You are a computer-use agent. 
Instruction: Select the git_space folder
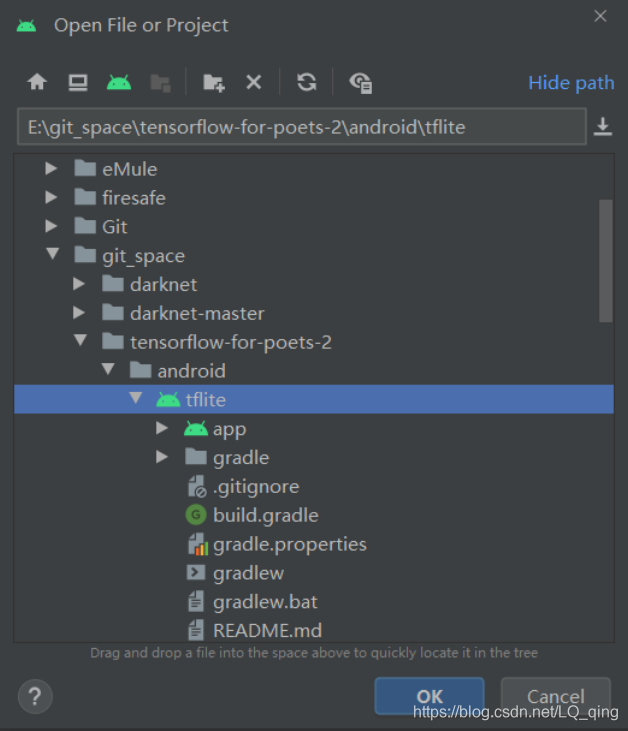(x=314, y=255)
